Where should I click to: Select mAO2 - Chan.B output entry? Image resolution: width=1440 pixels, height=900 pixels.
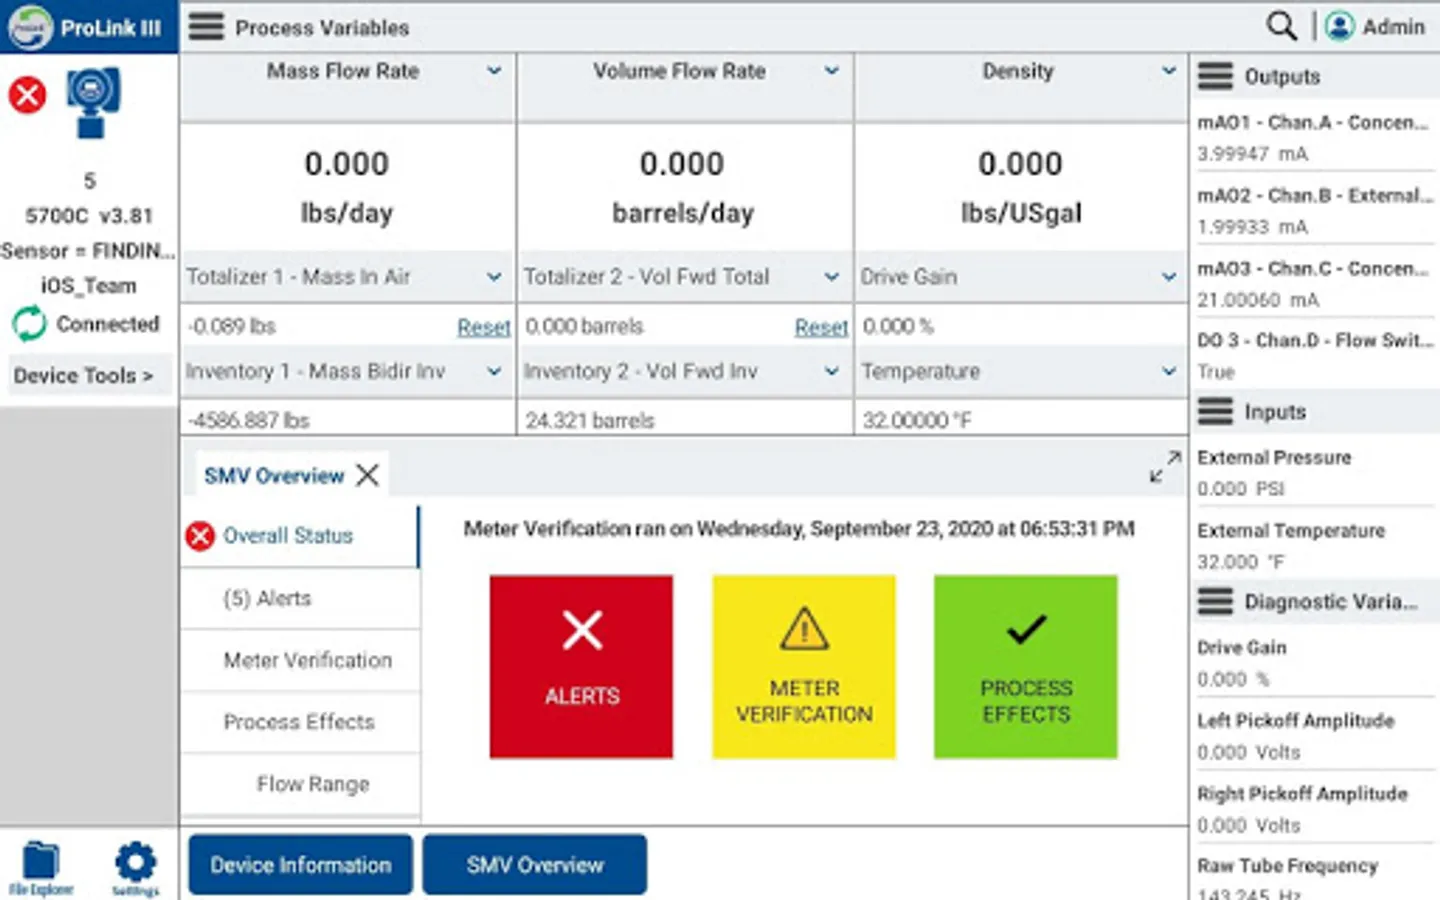pos(1314,195)
